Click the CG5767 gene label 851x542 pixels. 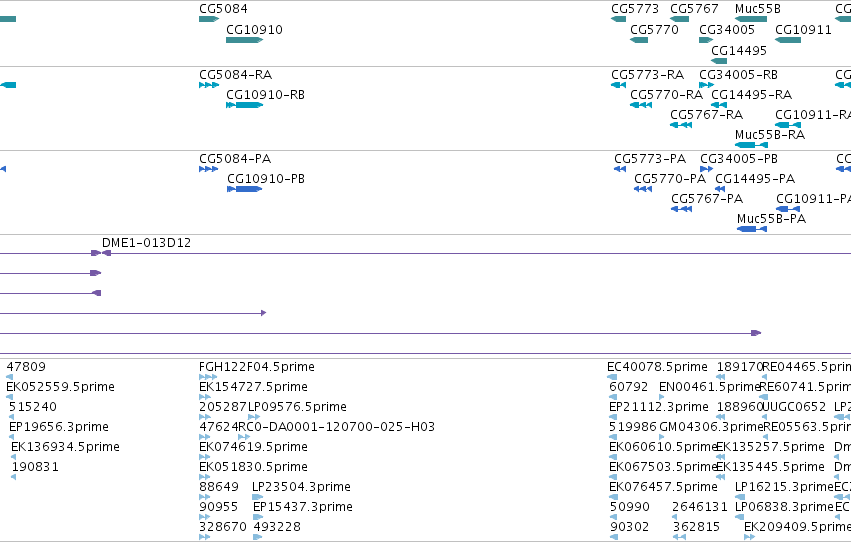pos(694,9)
